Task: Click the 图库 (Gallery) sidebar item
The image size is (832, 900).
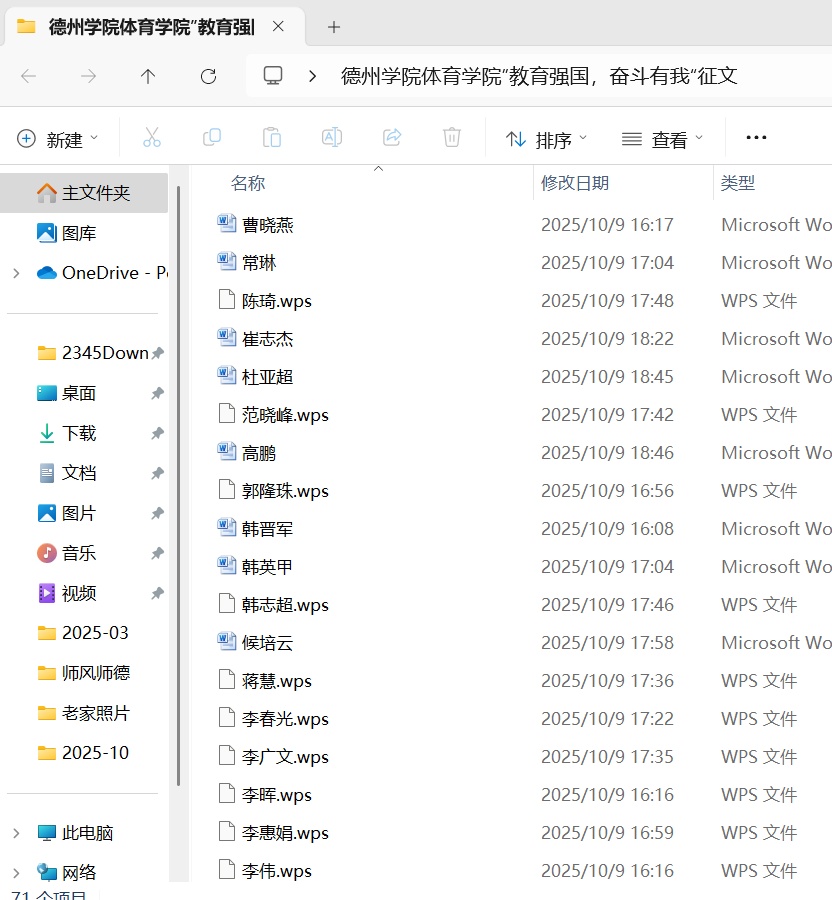Action: click(x=79, y=233)
